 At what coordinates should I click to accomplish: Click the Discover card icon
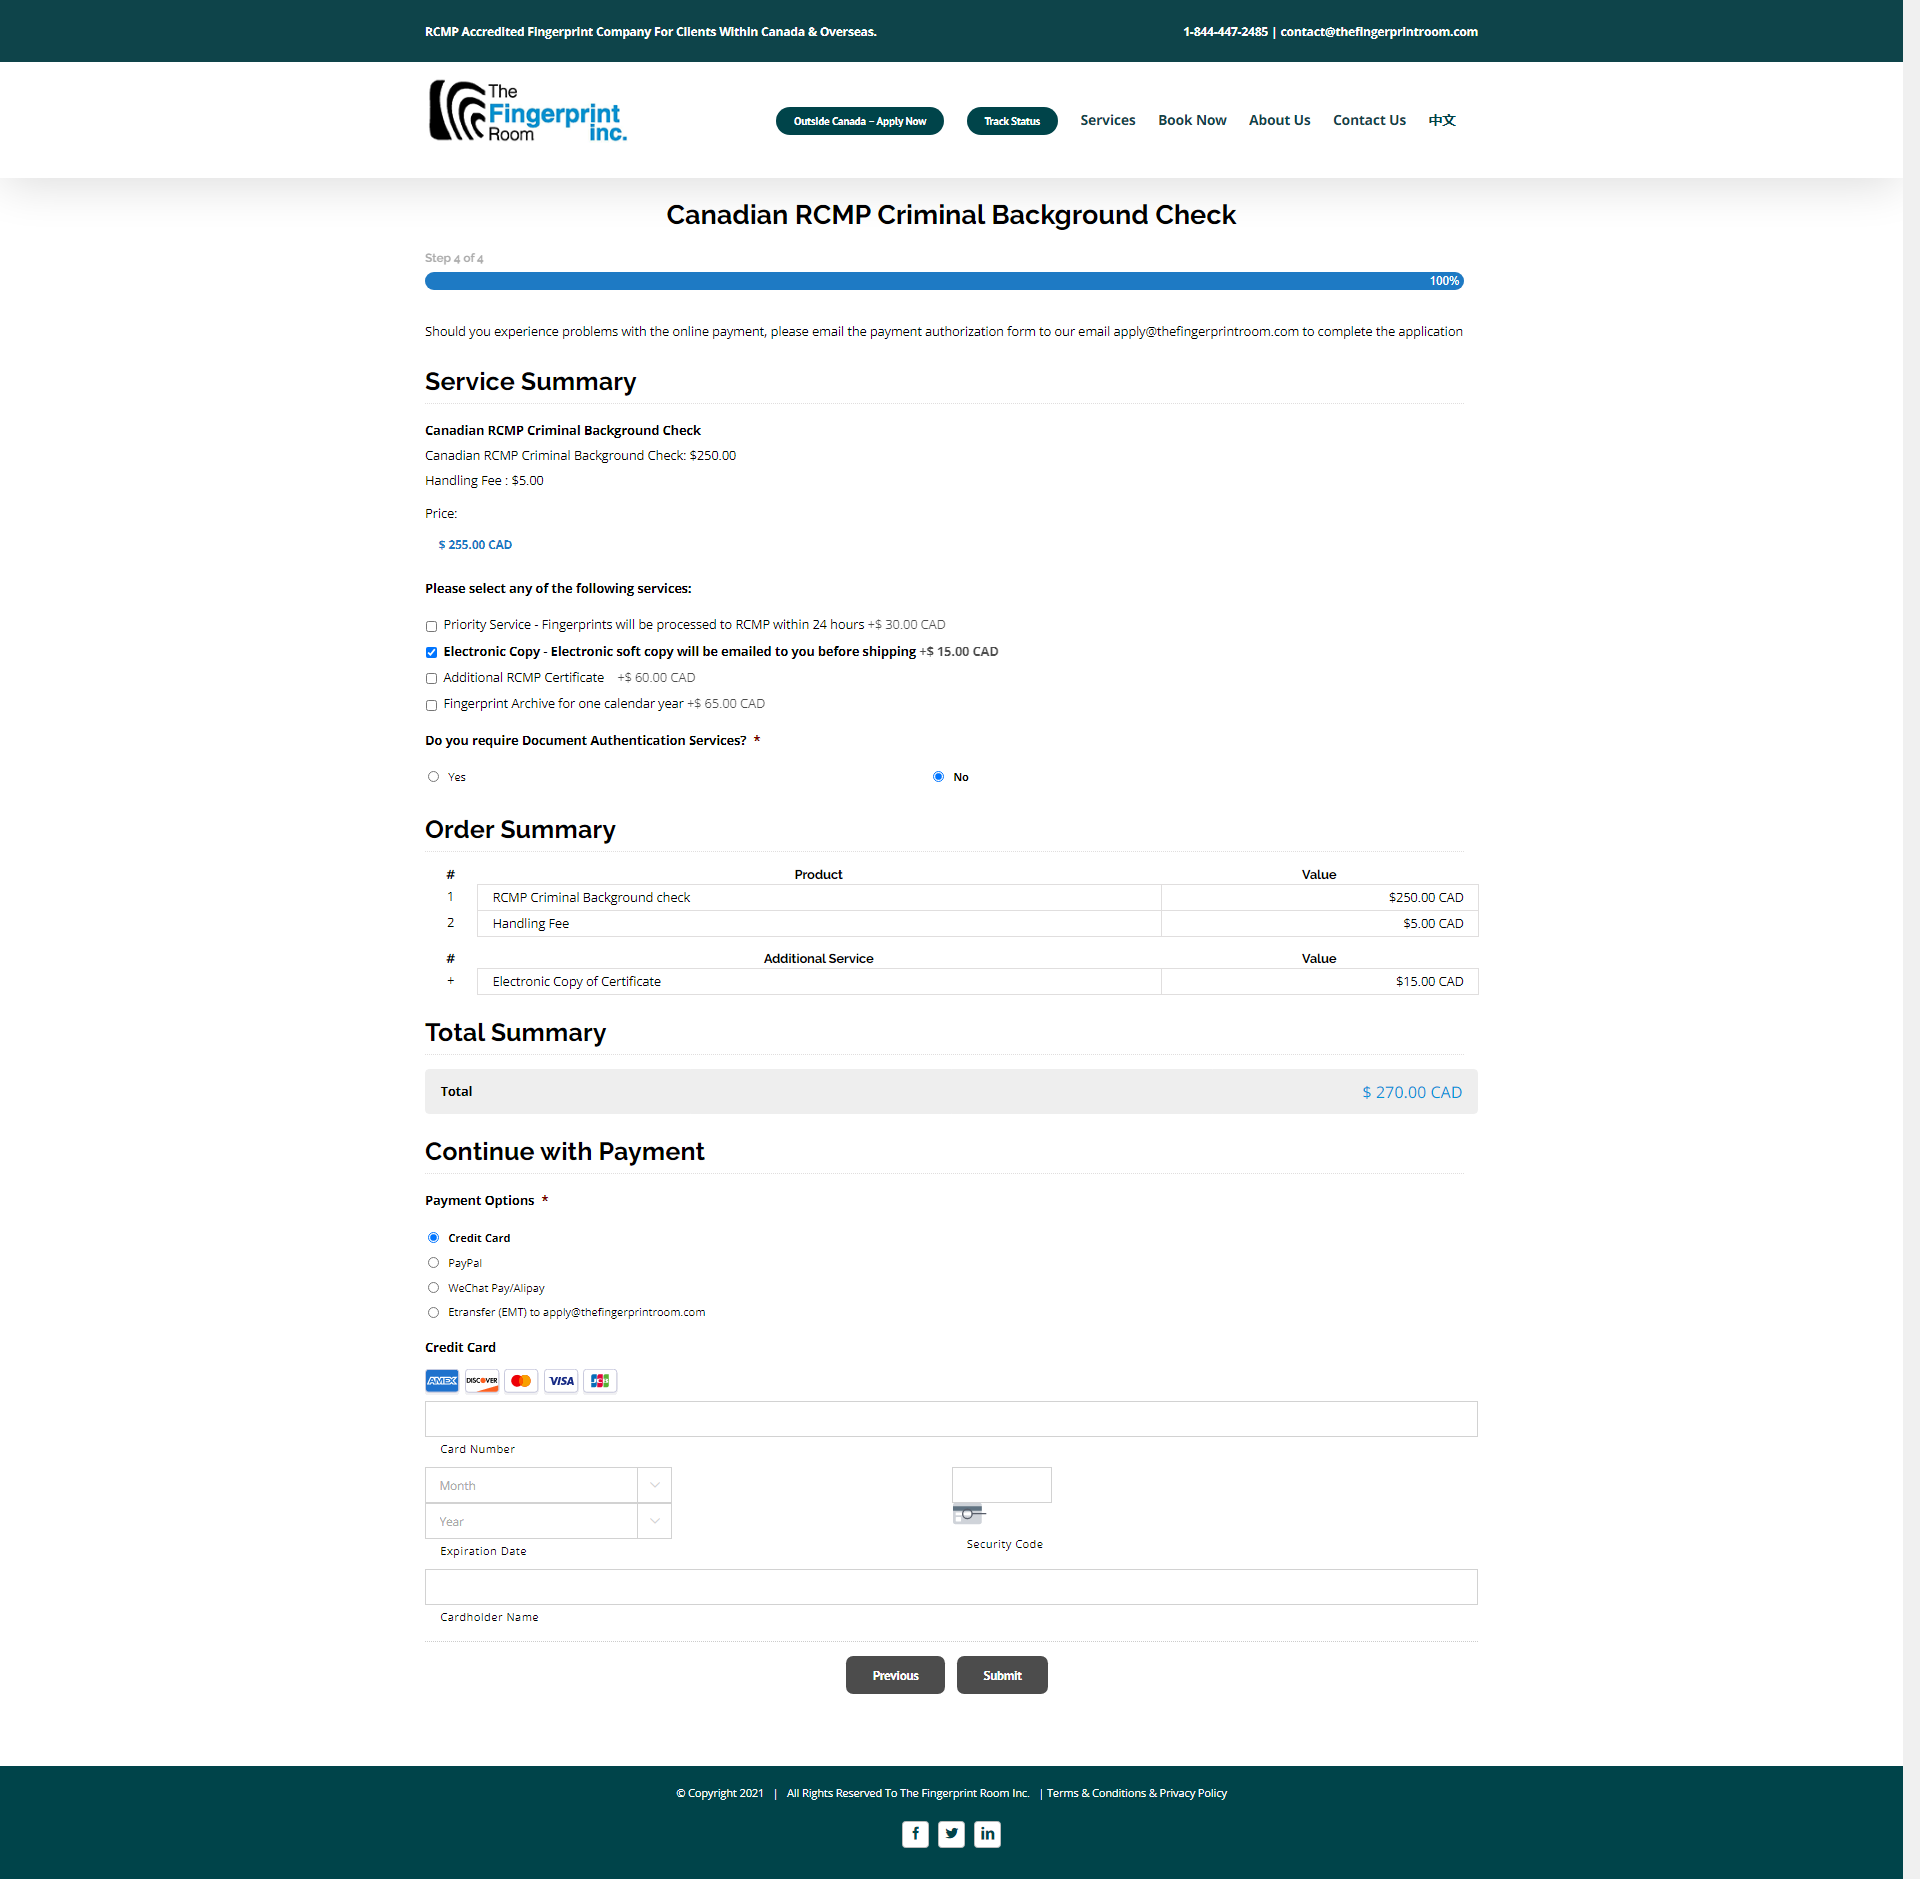tap(482, 1381)
